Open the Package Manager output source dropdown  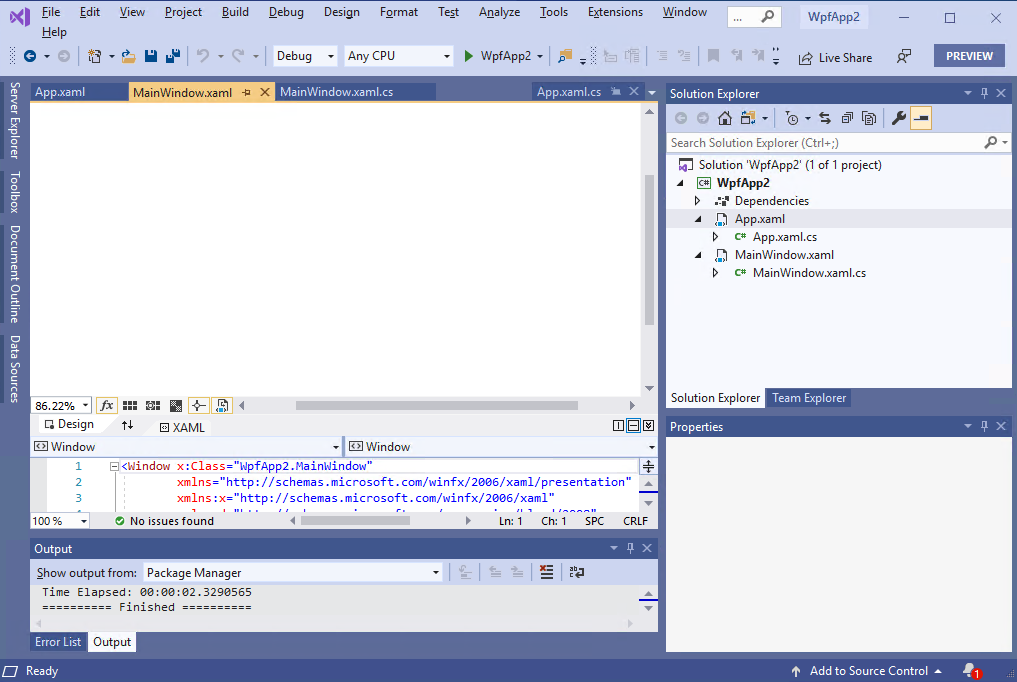[293, 572]
